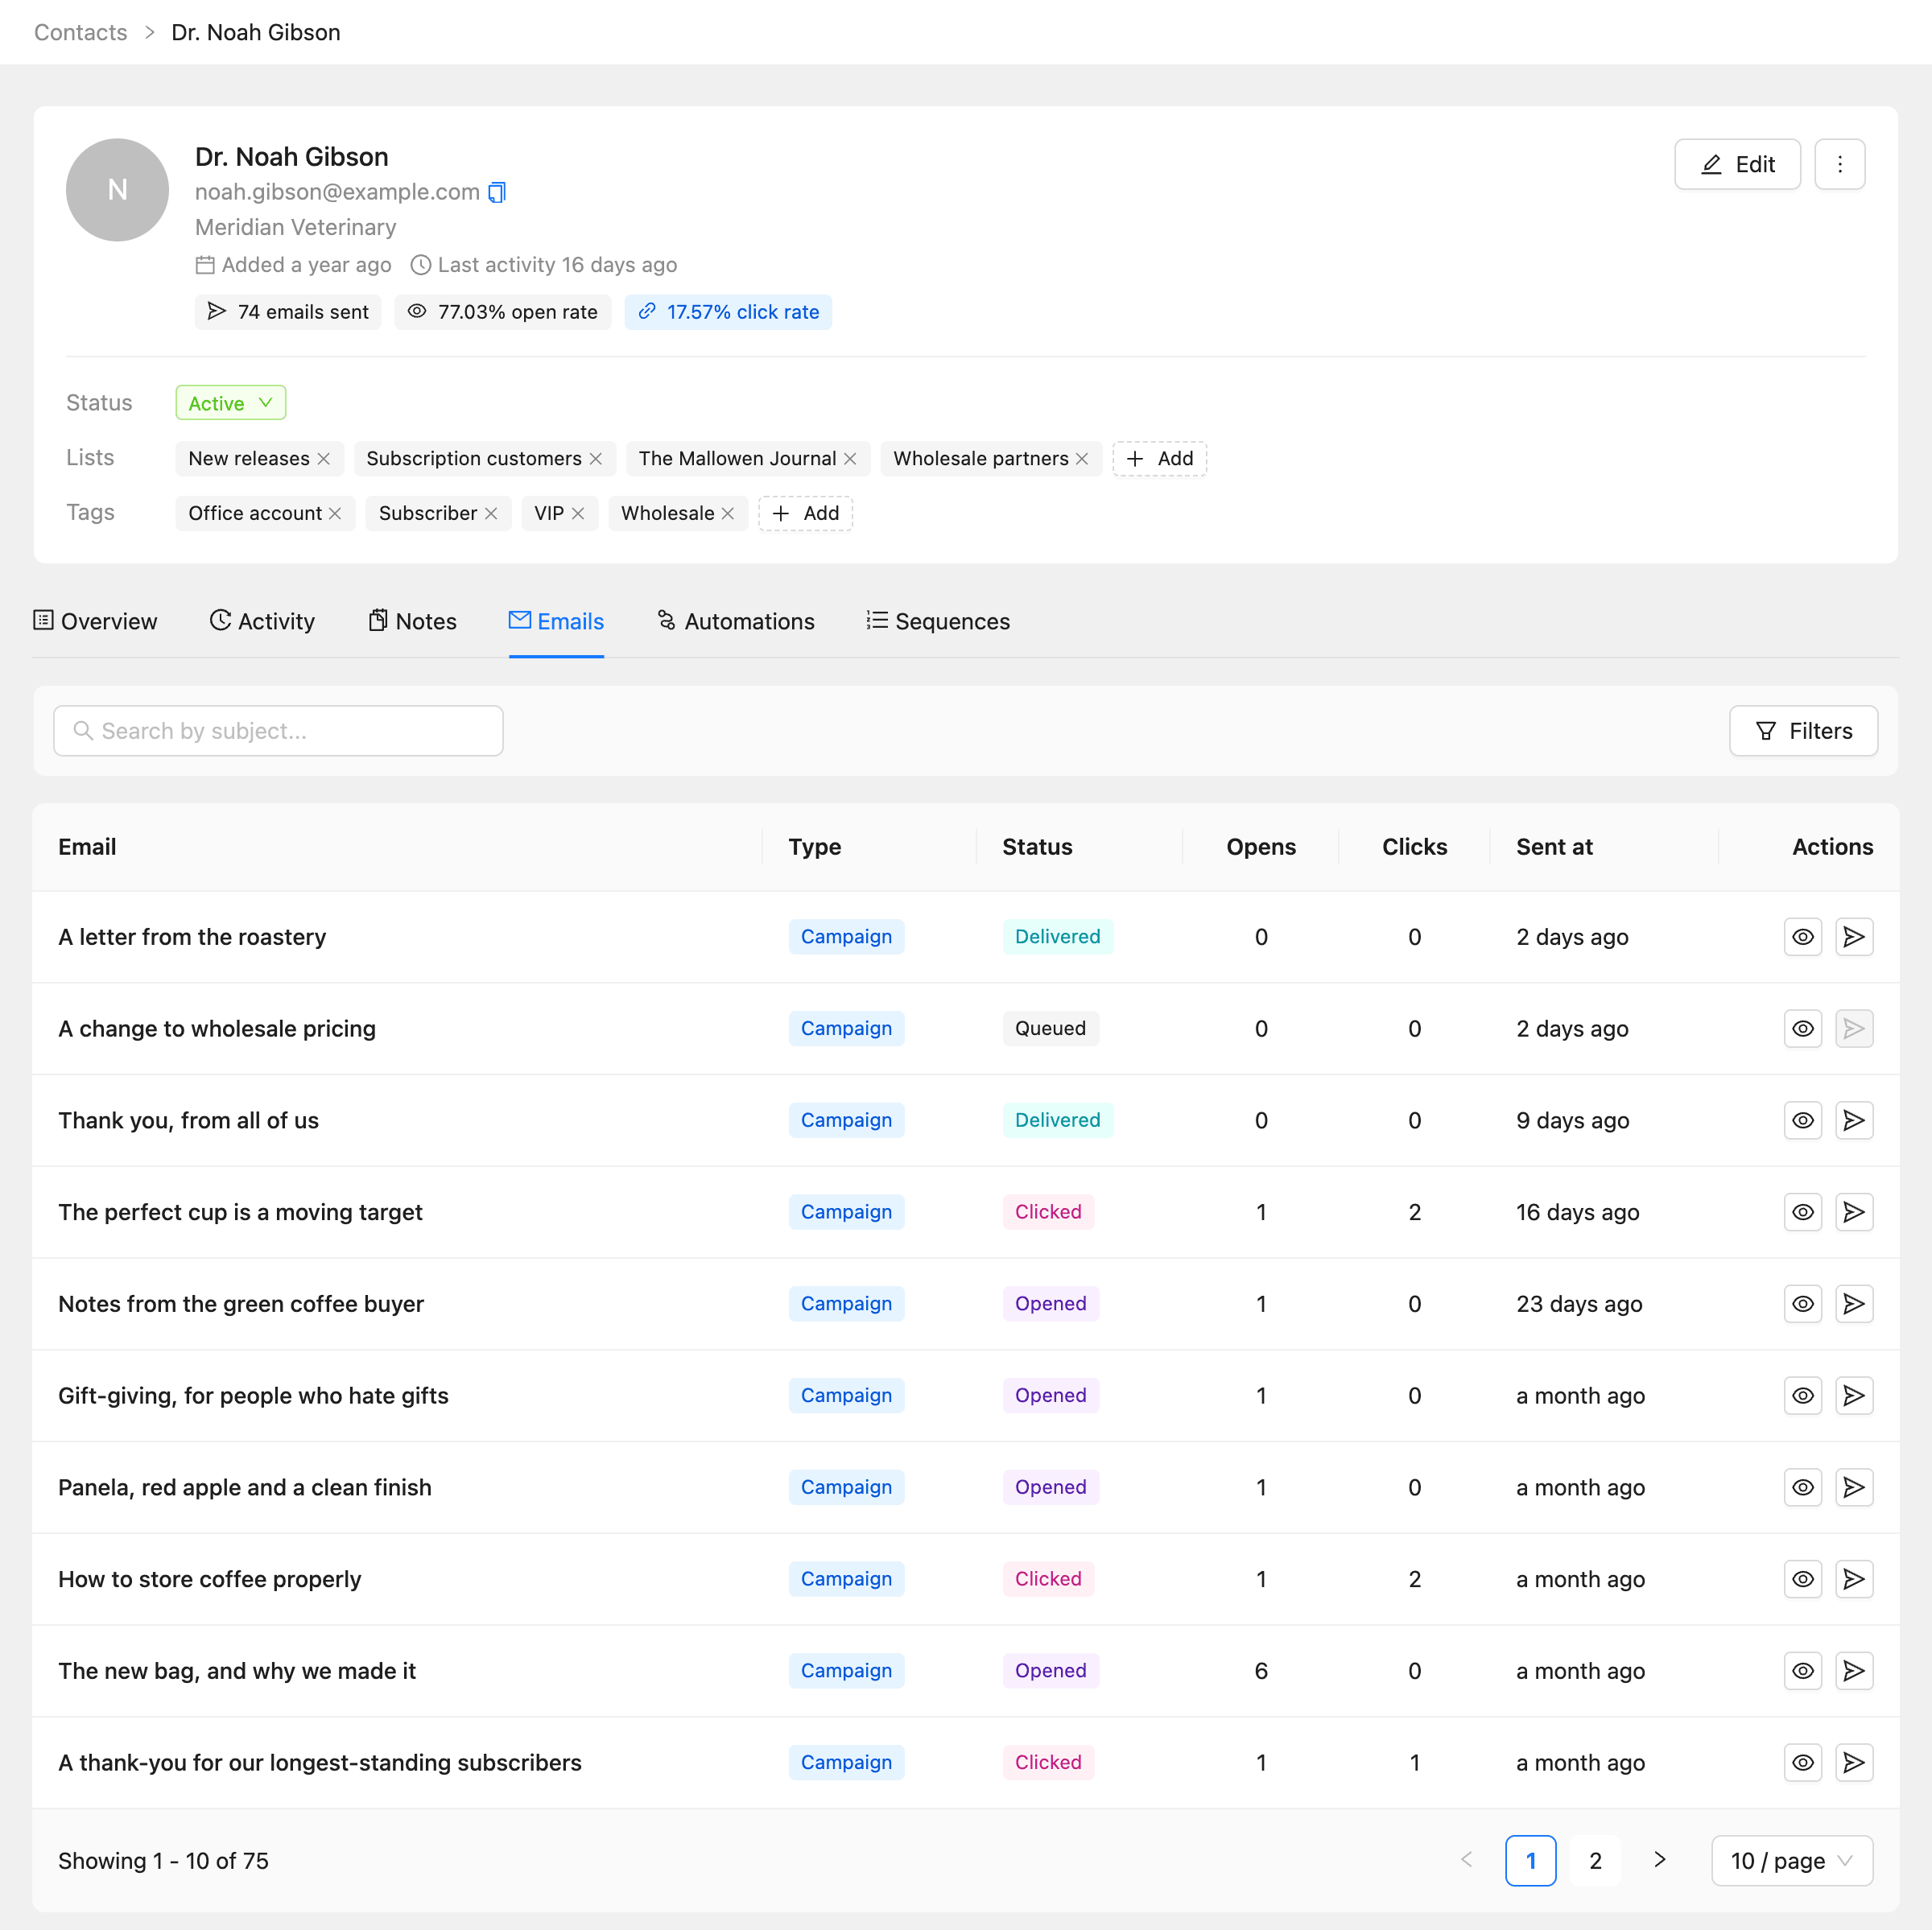Click the N avatar thumbnail
This screenshot has width=1932, height=1930.
pyautogui.click(x=117, y=190)
